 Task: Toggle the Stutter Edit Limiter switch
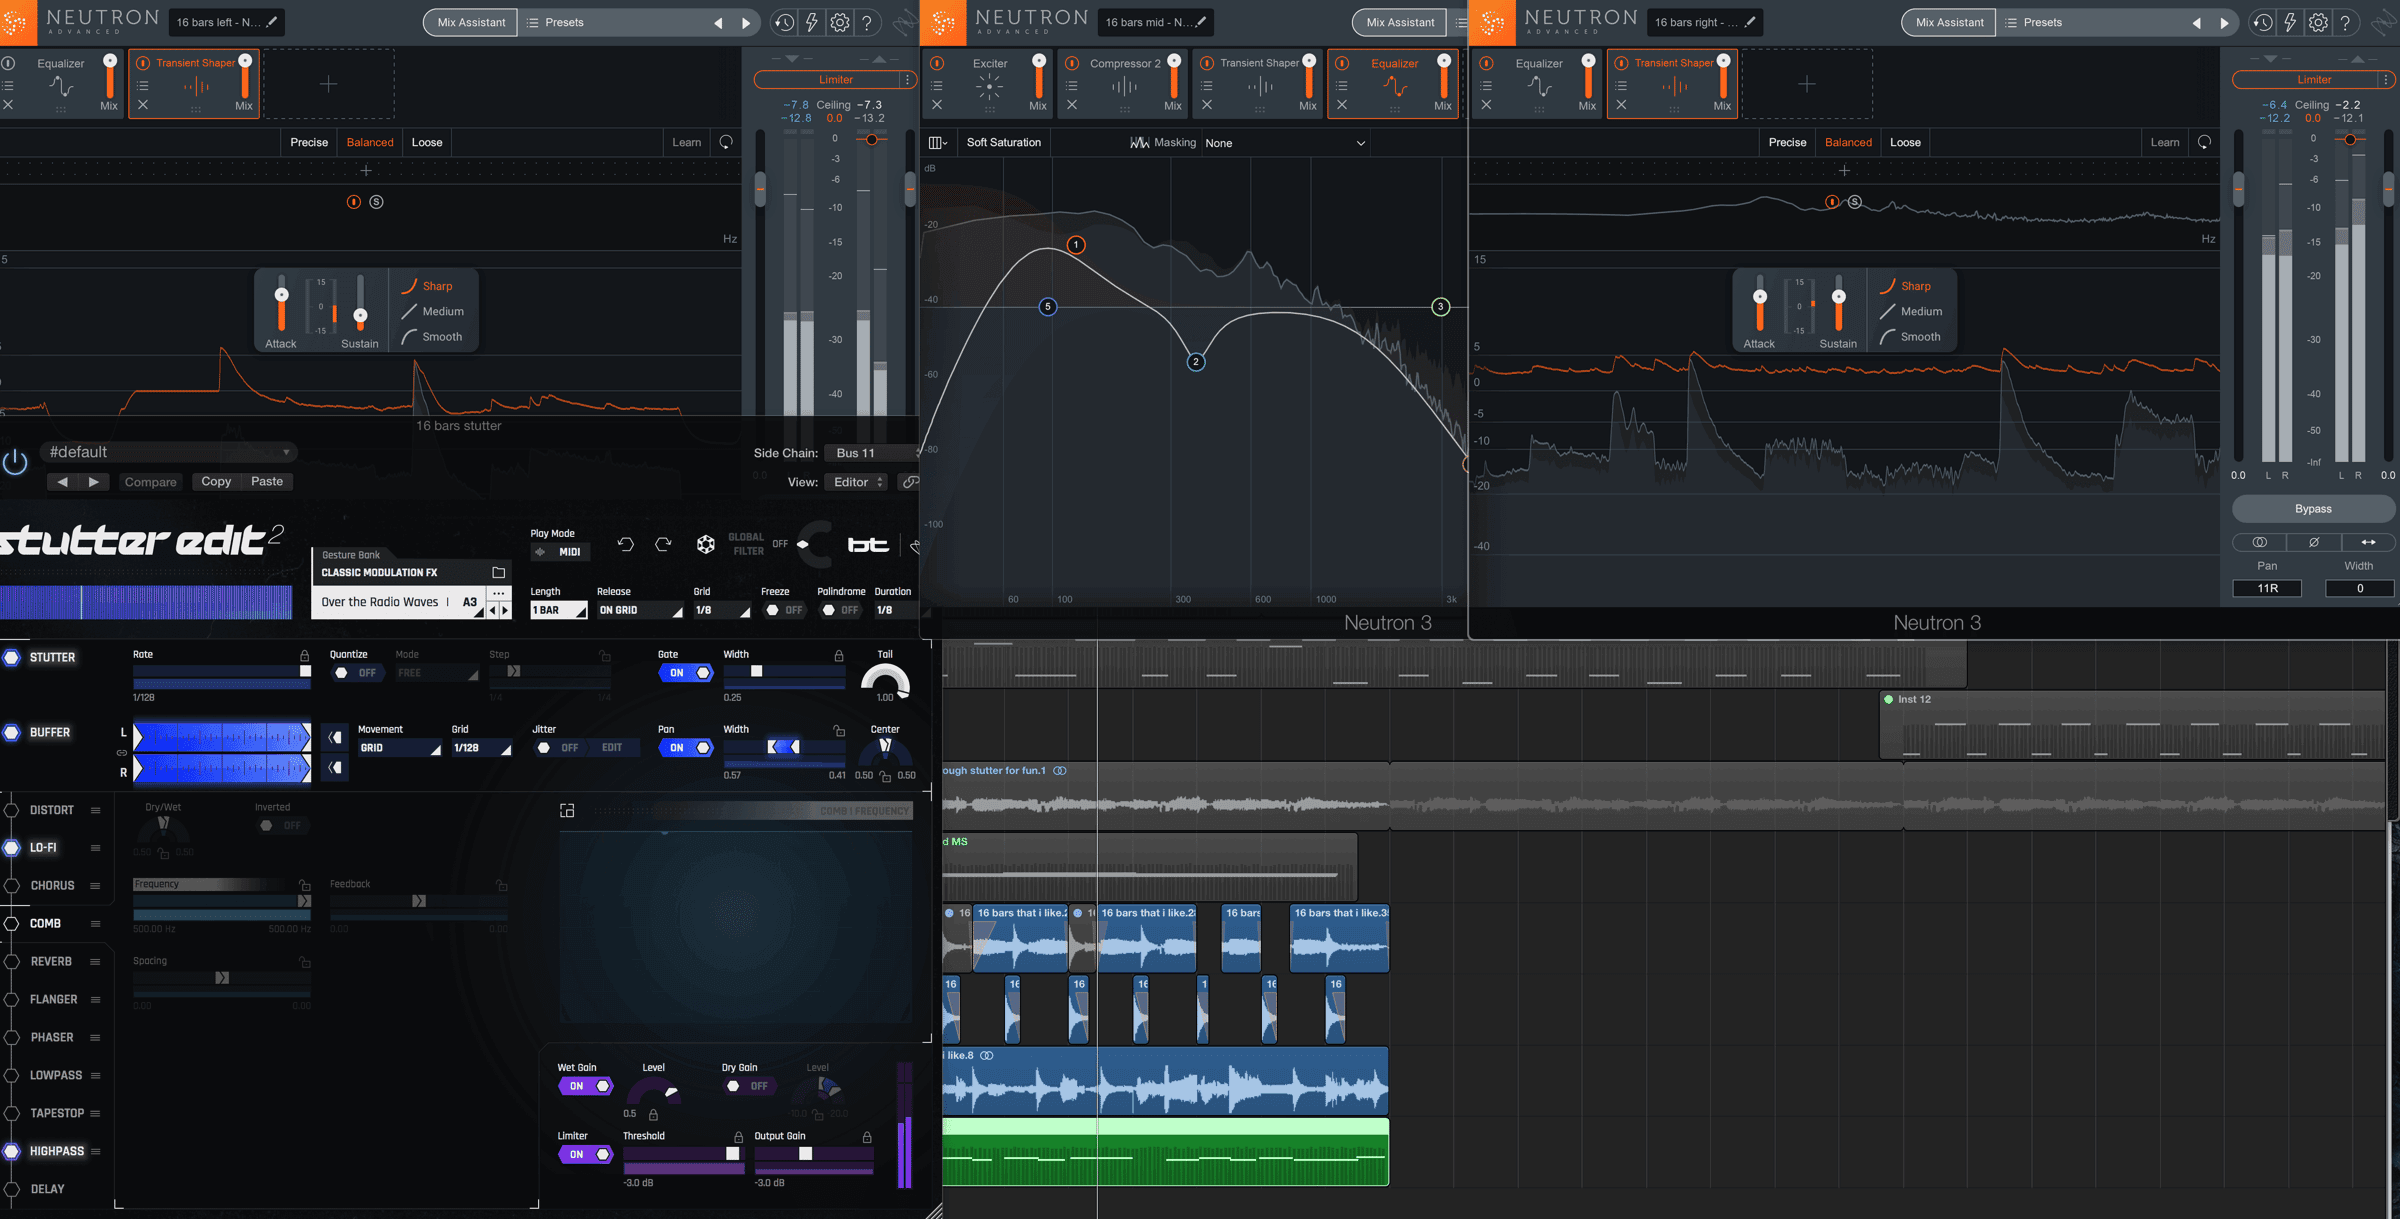point(585,1154)
